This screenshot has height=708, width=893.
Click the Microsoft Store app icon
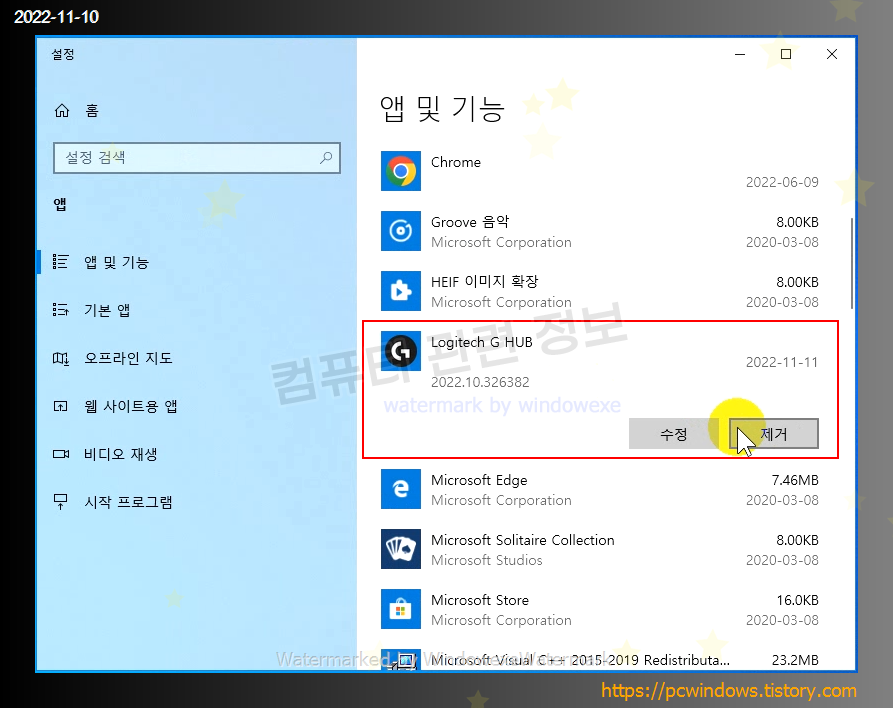[x=401, y=609]
